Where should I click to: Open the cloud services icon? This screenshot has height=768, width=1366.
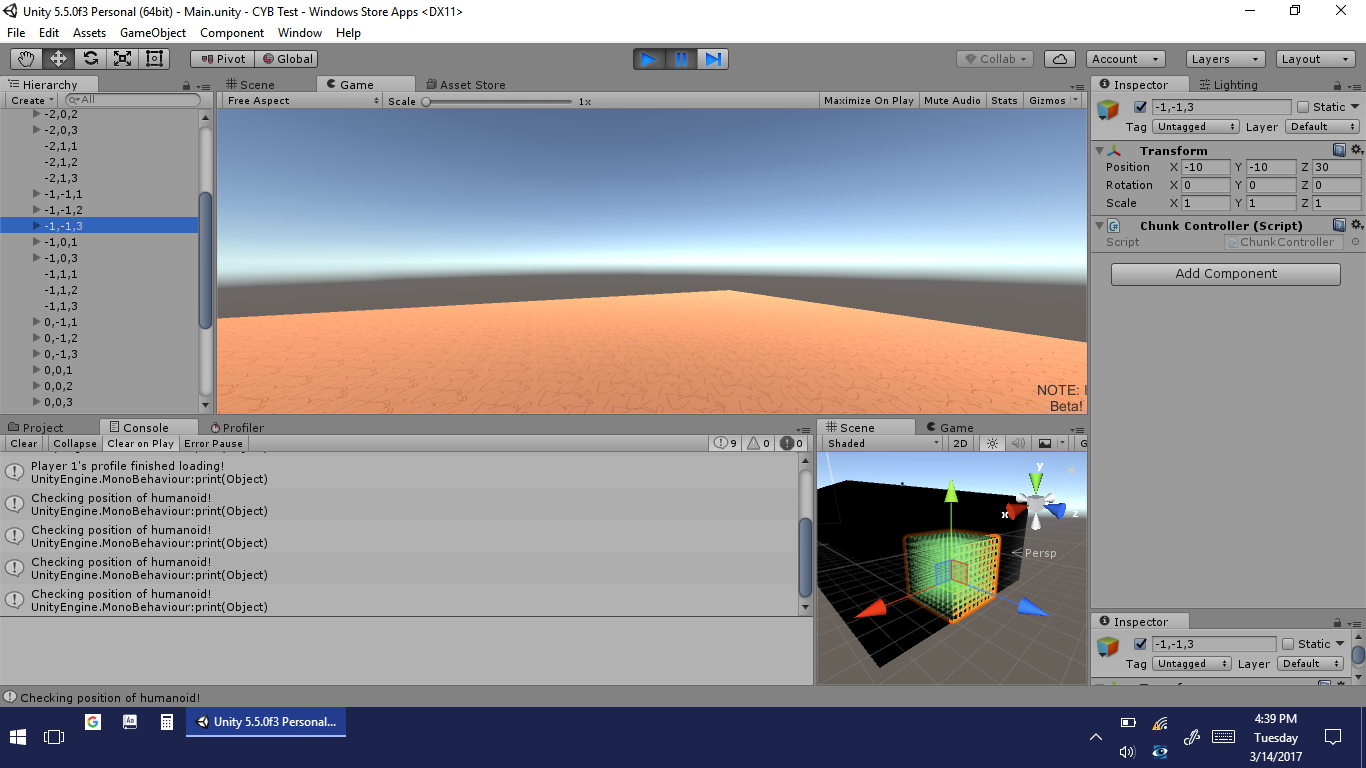tap(1059, 59)
